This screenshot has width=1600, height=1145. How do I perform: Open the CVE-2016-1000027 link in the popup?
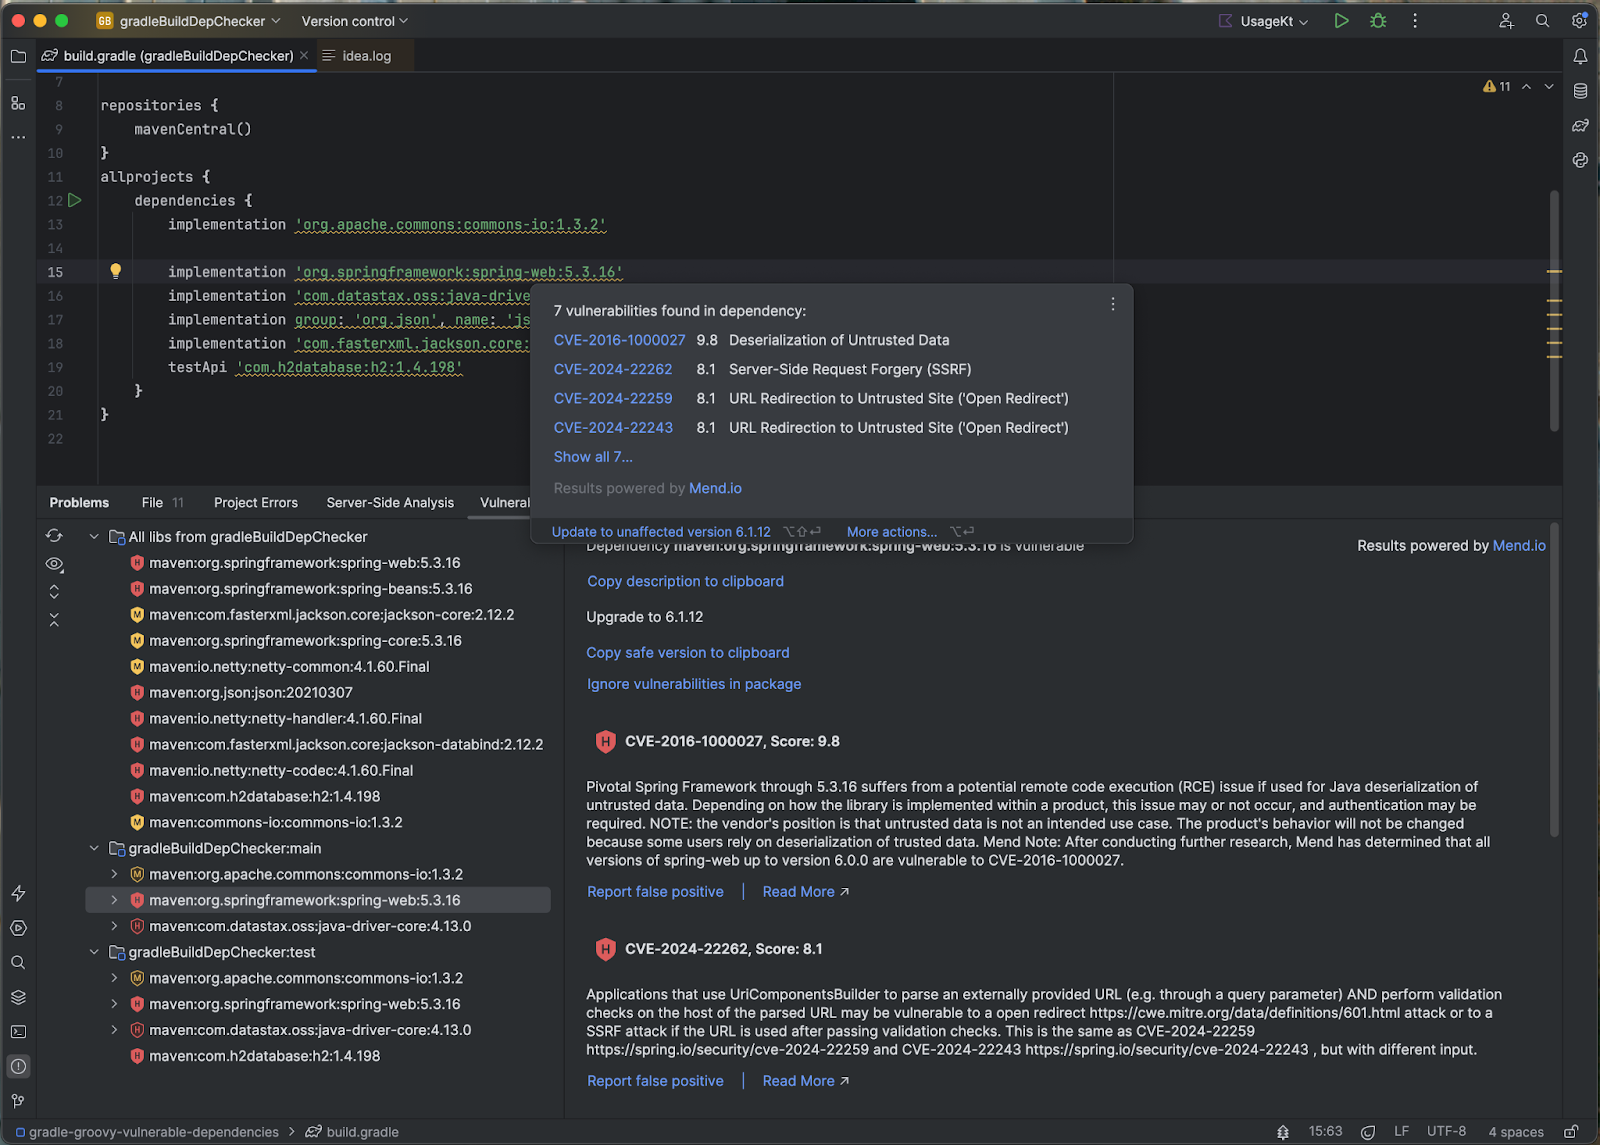point(620,340)
